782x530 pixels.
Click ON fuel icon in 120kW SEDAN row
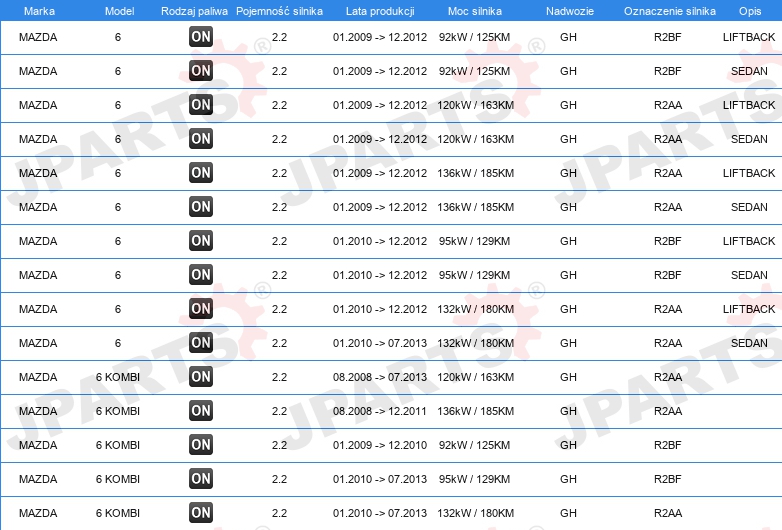[201, 138]
